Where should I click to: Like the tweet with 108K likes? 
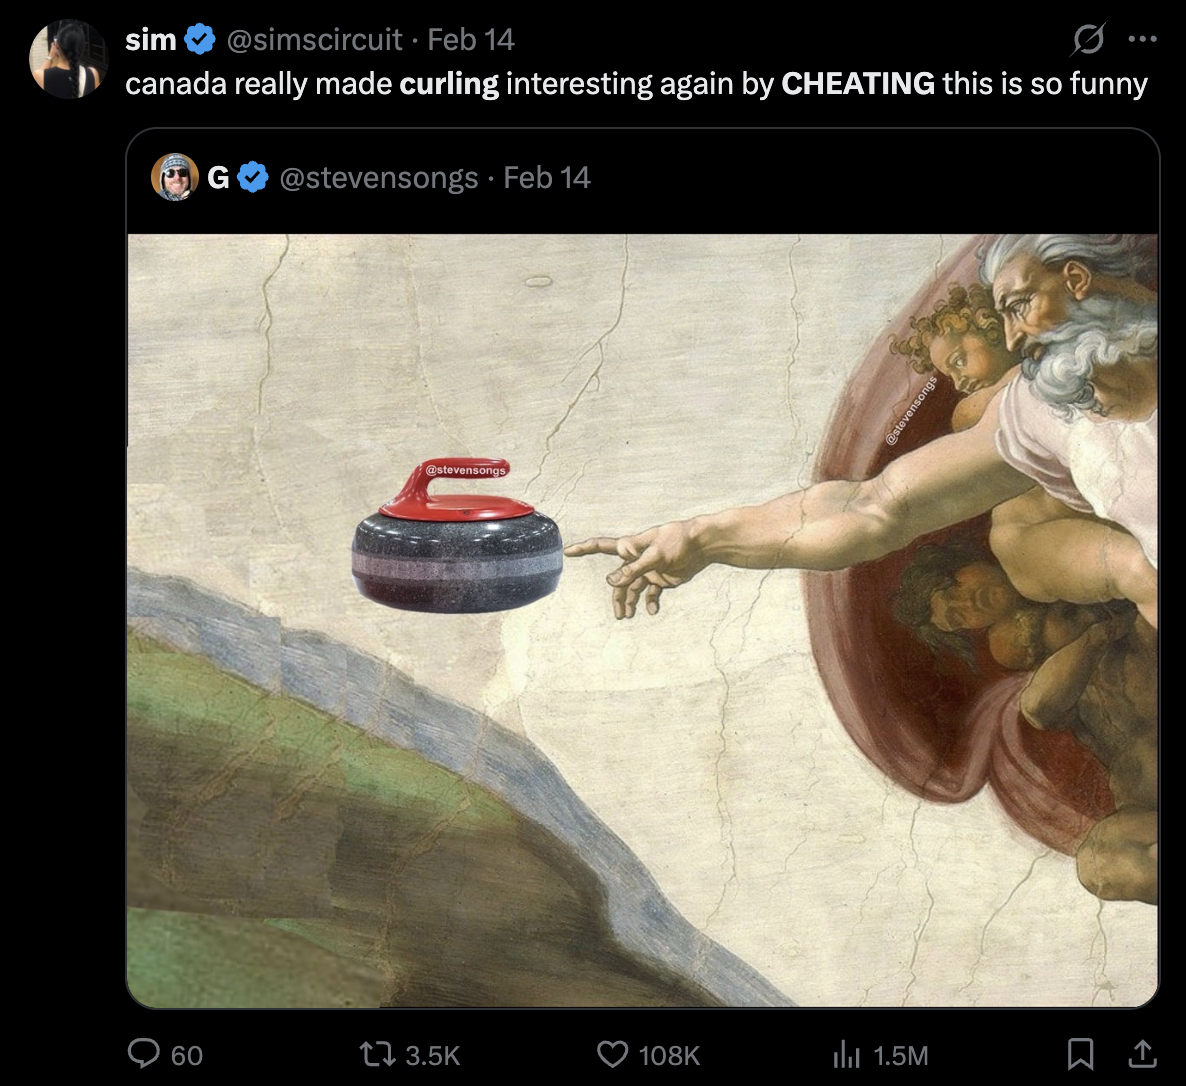point(612,1054)
